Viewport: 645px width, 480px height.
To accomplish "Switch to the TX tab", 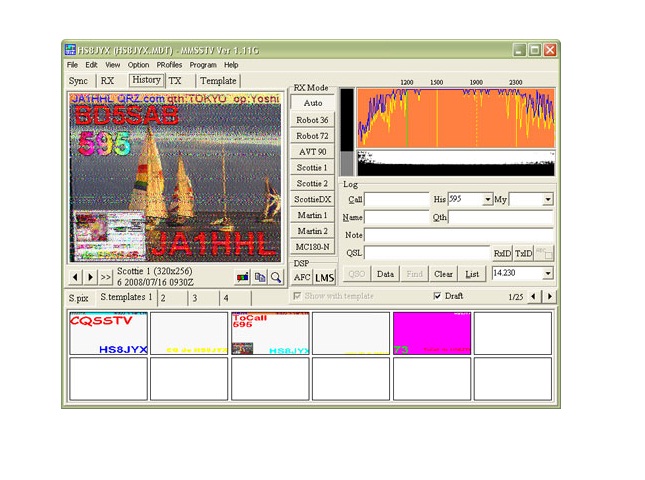I will click(x=175, y=81).
